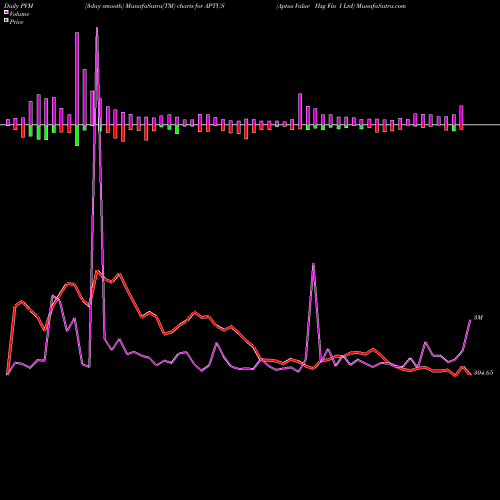Screen dimensions: 500x500
Task: Select the Price legend label
Action: point(16,22)
